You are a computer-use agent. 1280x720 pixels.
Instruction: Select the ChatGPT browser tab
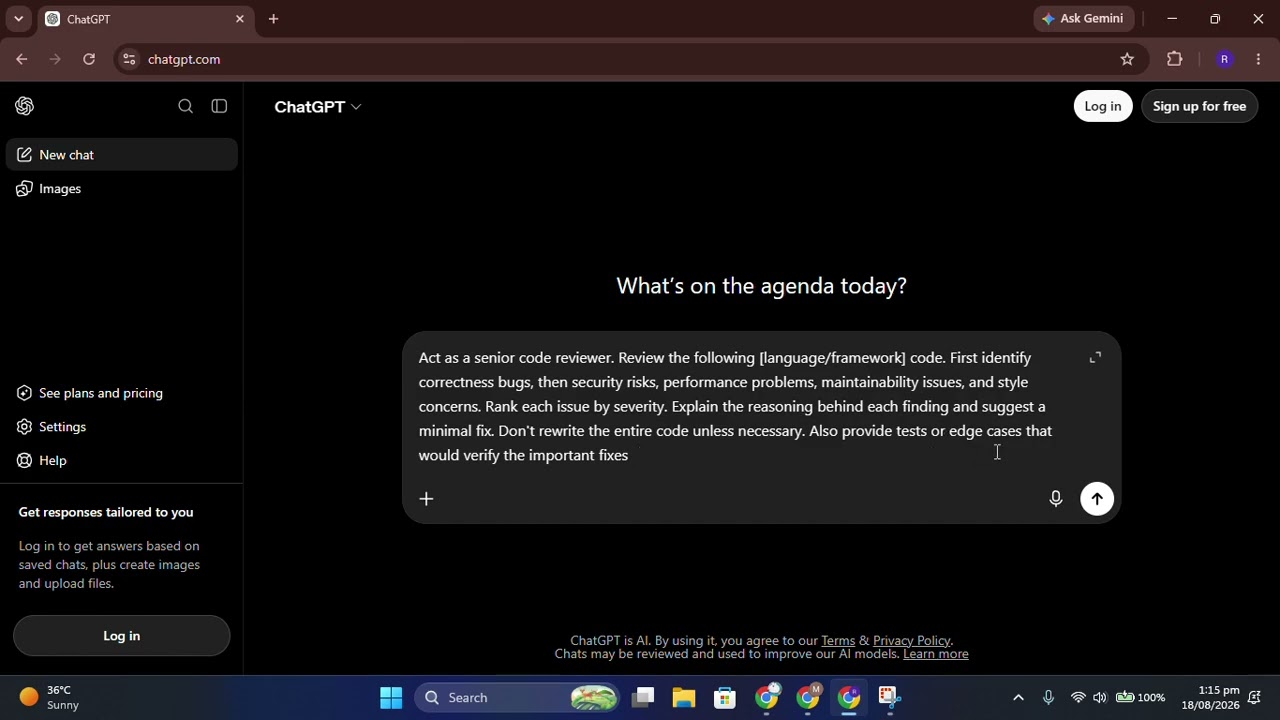click(x=146, y=19)
